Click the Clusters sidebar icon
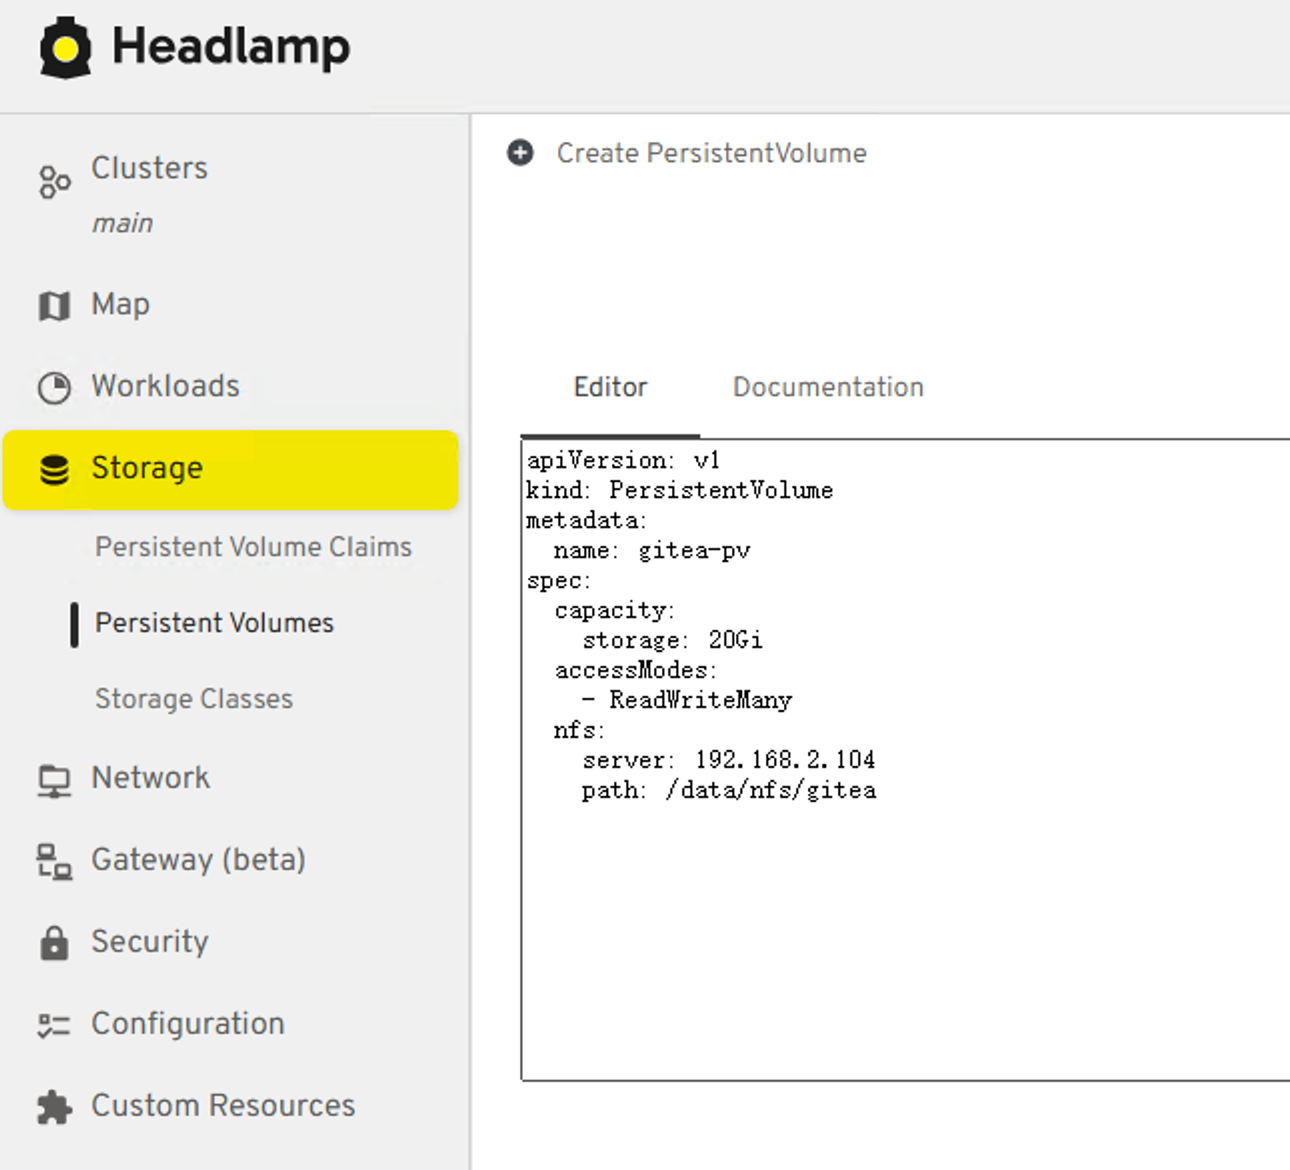The width and height of the screenshot is (1290, 1170). [x=54, y=182]
